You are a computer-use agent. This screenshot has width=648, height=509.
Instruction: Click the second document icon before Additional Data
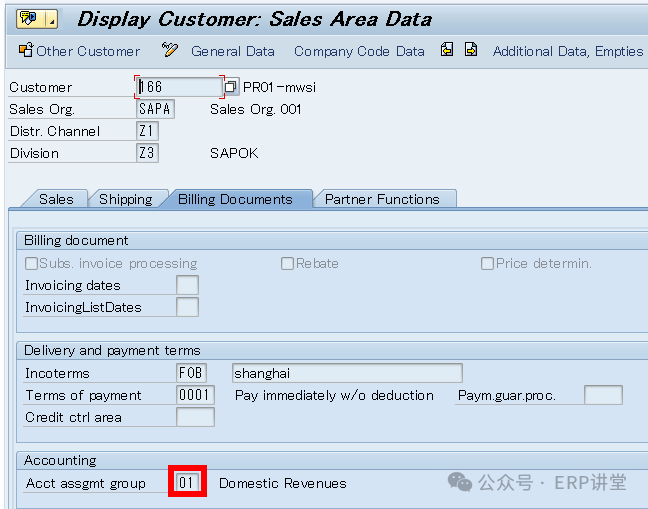471,50
